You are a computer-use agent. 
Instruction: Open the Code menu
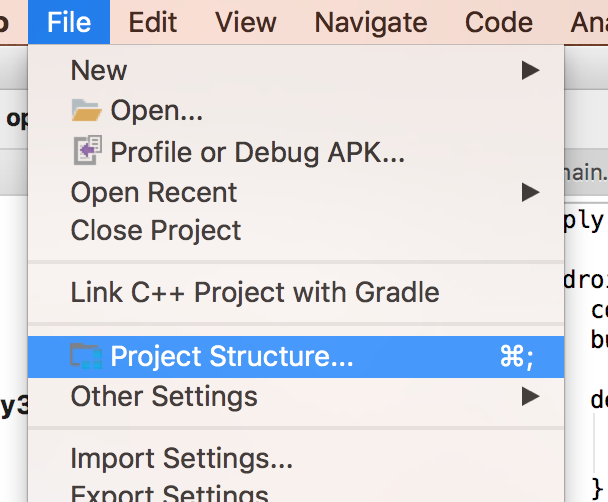pyautogui.click(x=499, y=22)
